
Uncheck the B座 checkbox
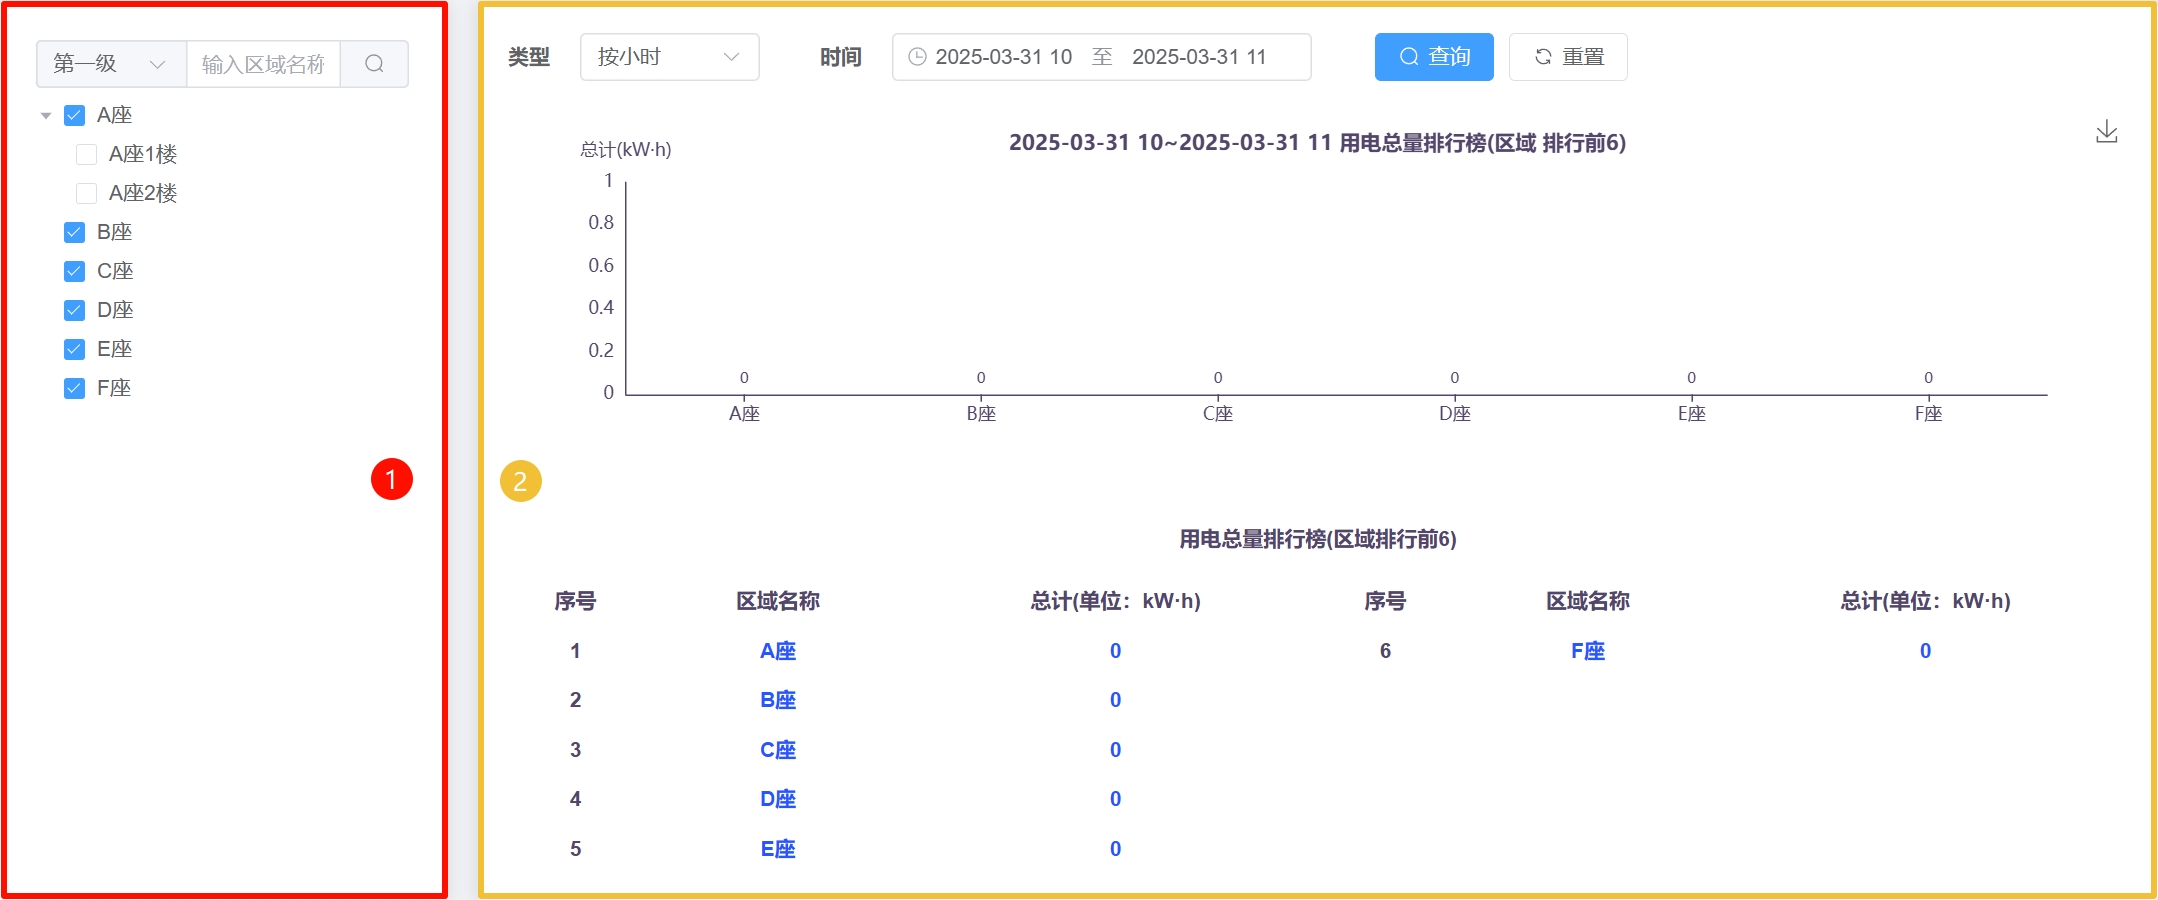tap(74, 233)
